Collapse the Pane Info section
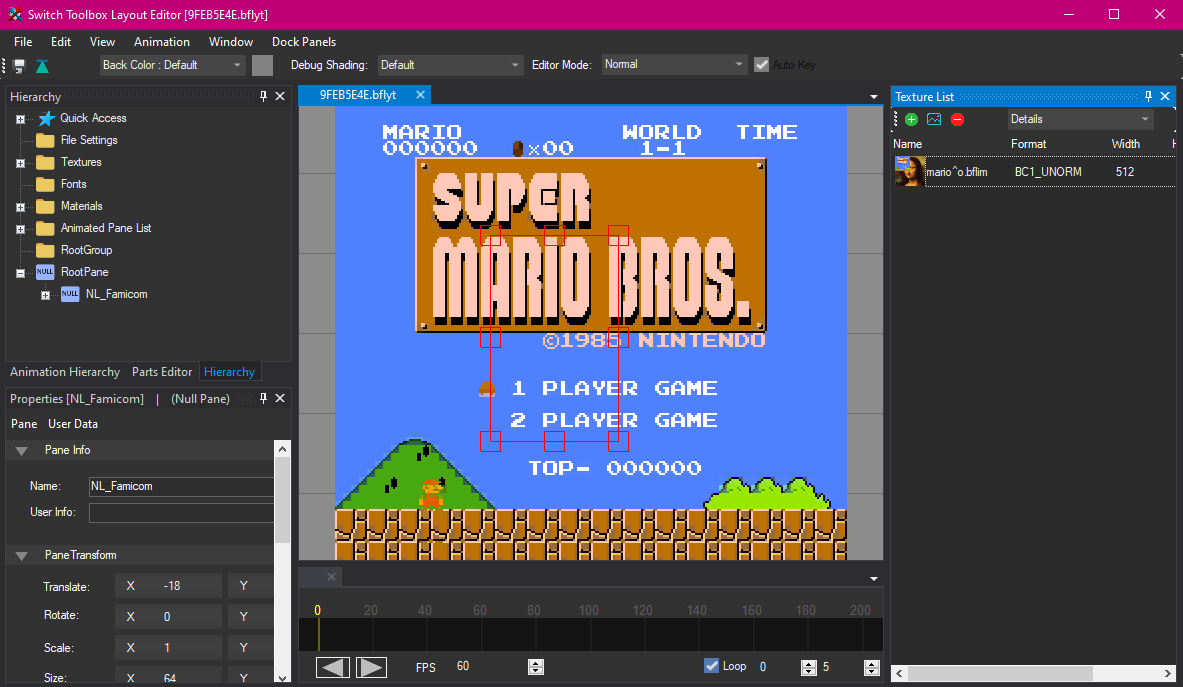Viewport: 1183px width, 687px height. pyautogui.click(x=21, y=451)
